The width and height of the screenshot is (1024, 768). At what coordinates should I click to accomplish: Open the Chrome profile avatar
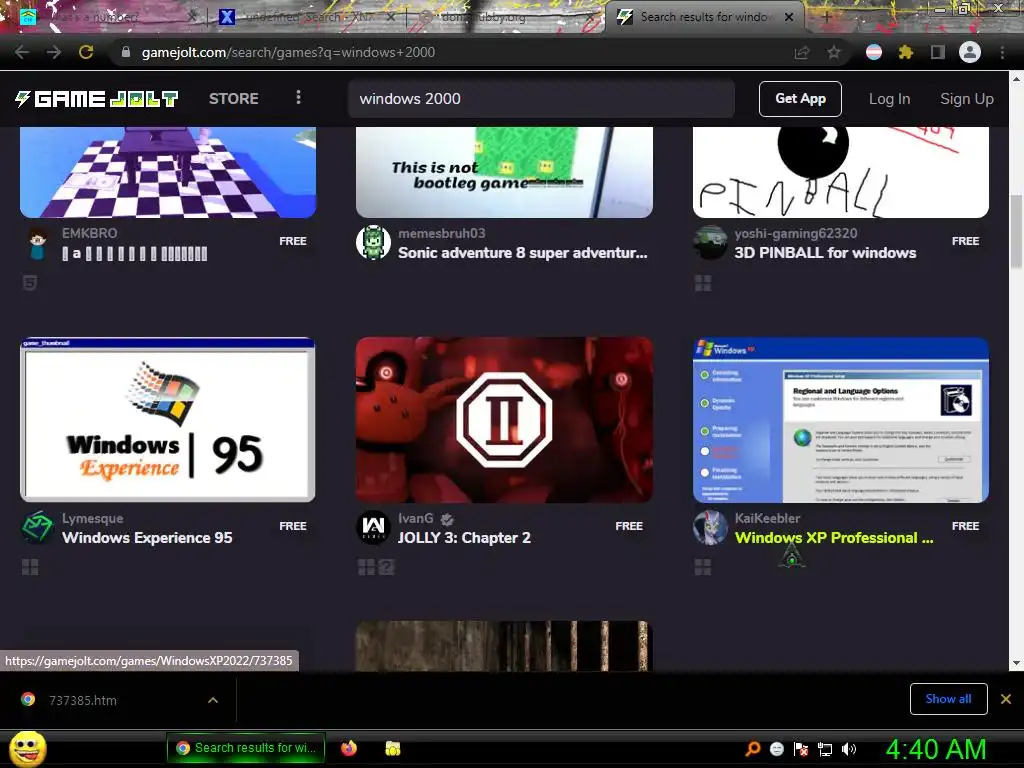coord(970,52)
